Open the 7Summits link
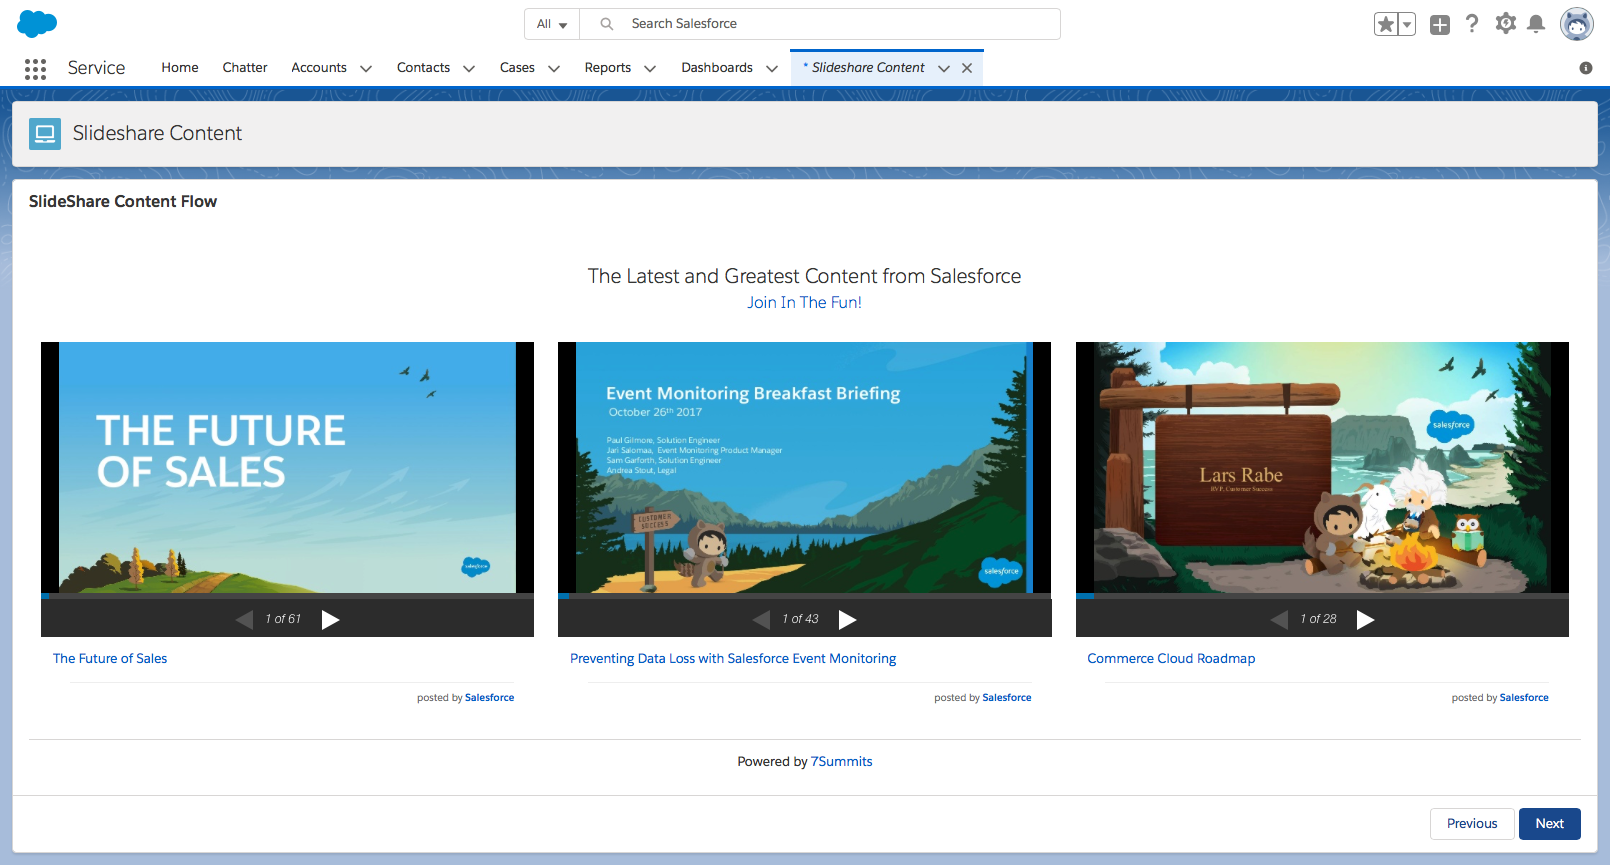 (841, 761)
